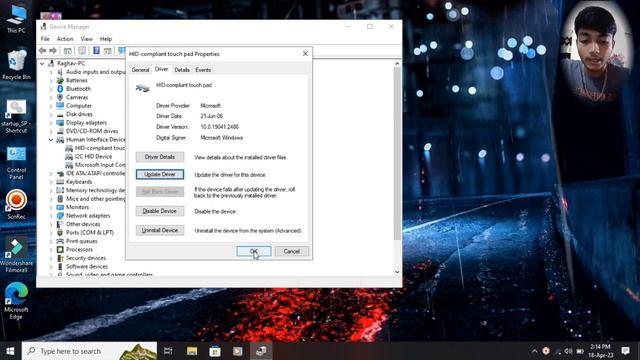Open the View menu
Screen dimensions: 640x360
pos(87,39)
